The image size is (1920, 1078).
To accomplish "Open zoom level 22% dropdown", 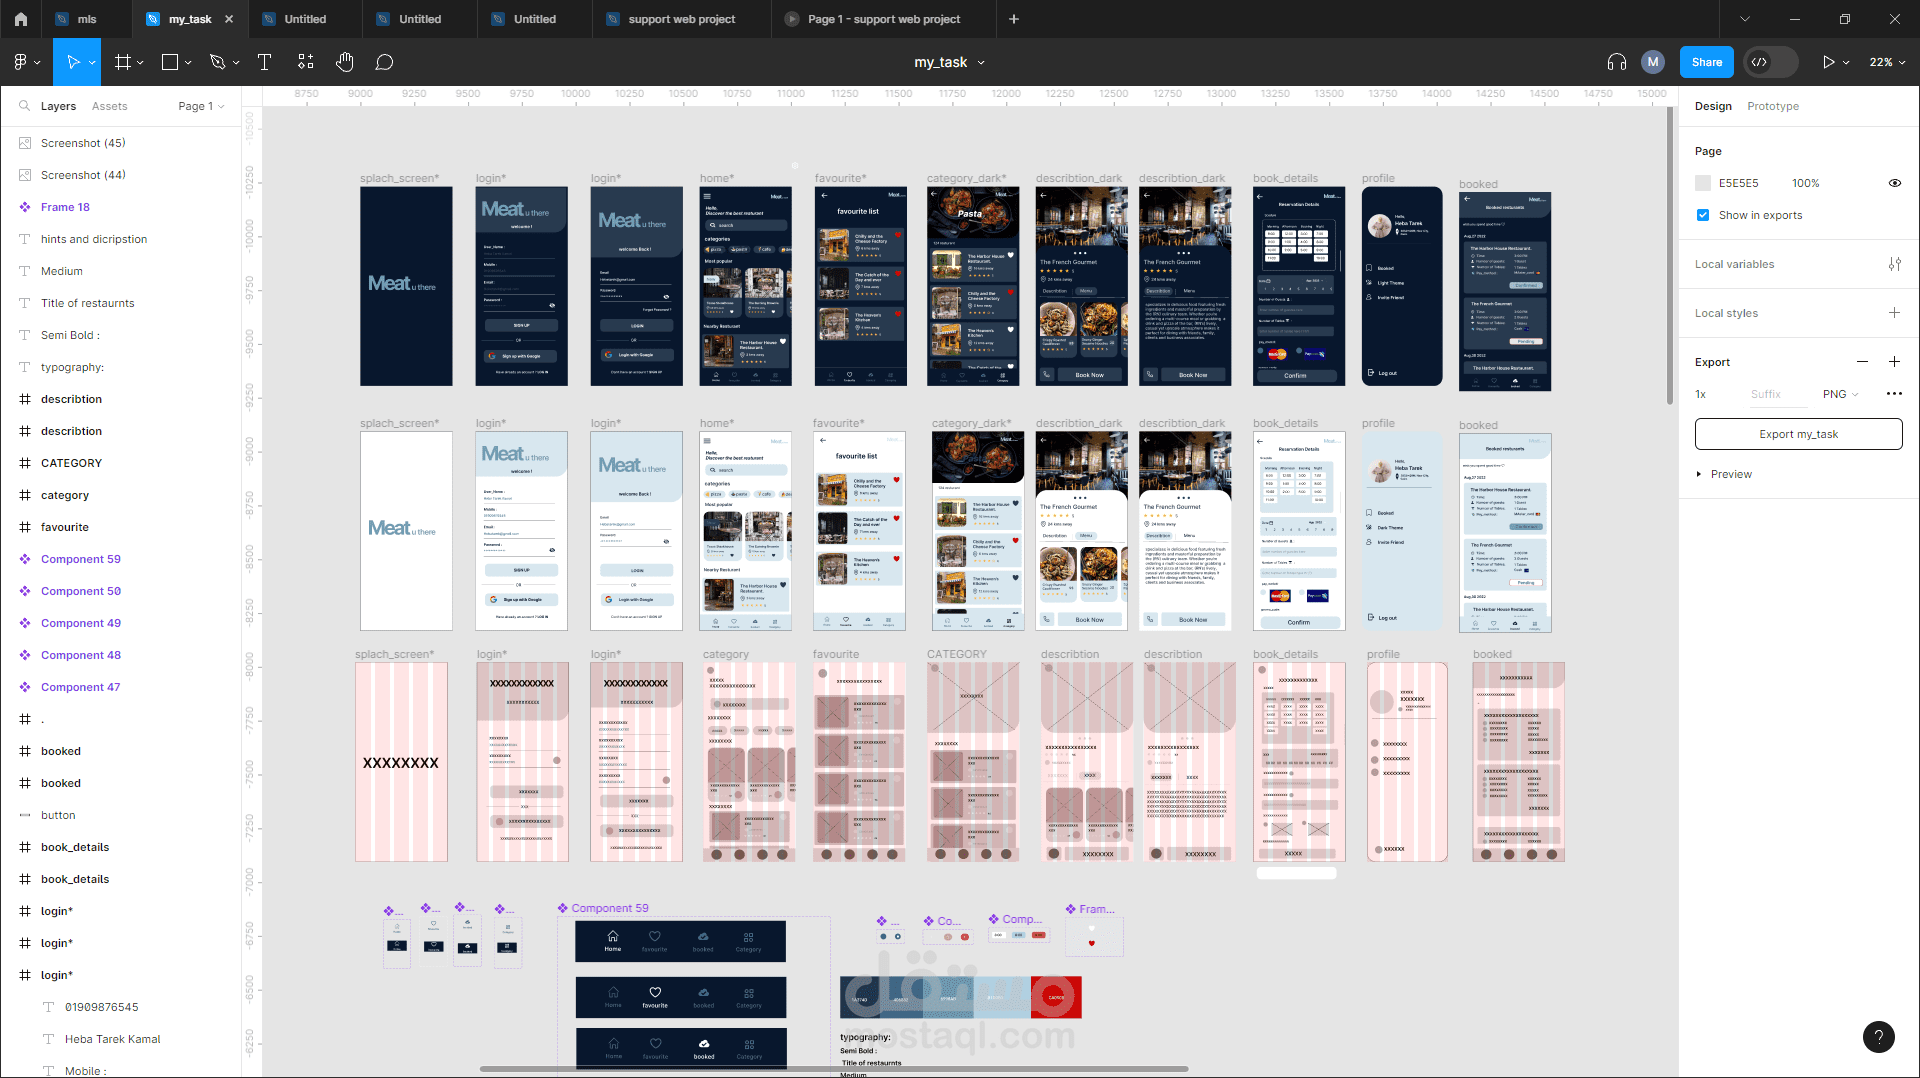I will tap(1887, 62).
